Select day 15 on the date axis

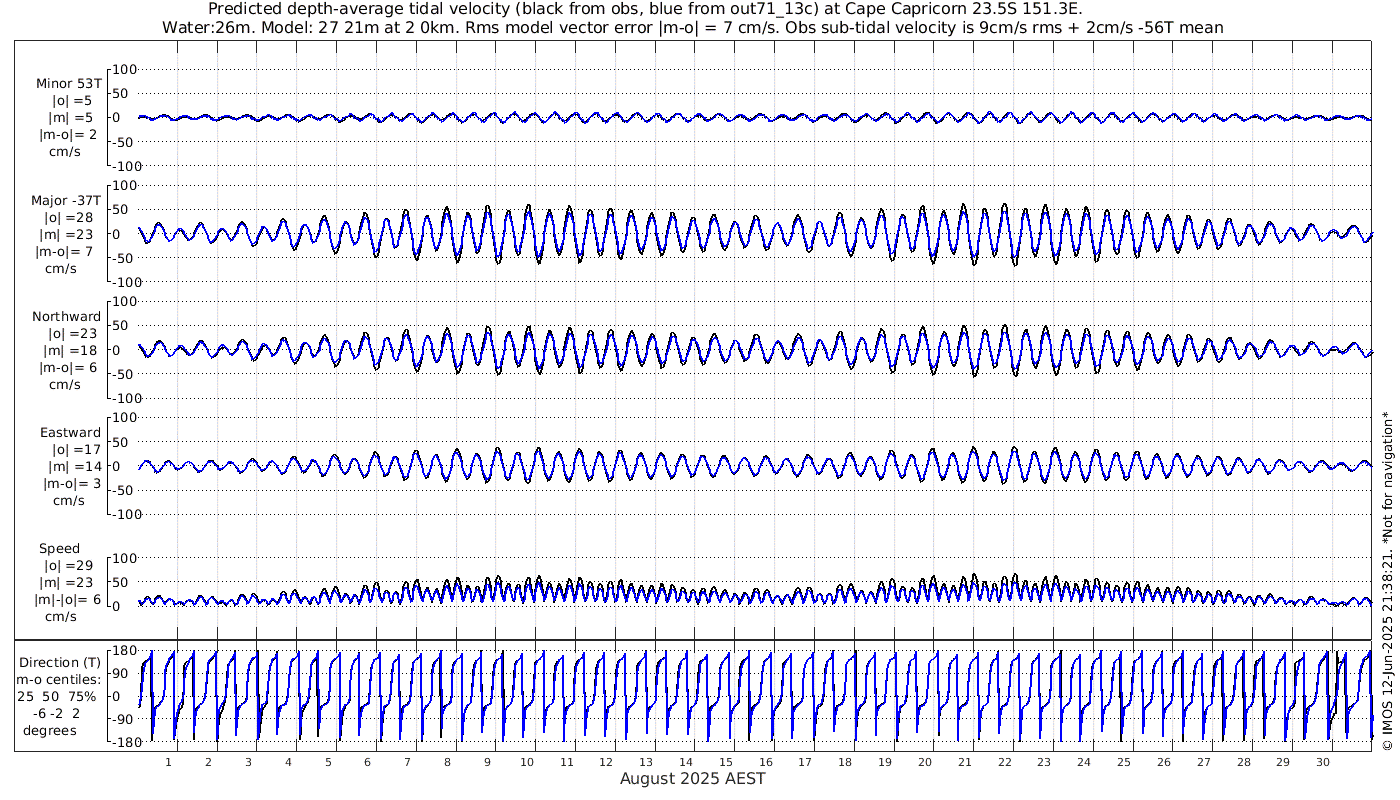(725, 762)
